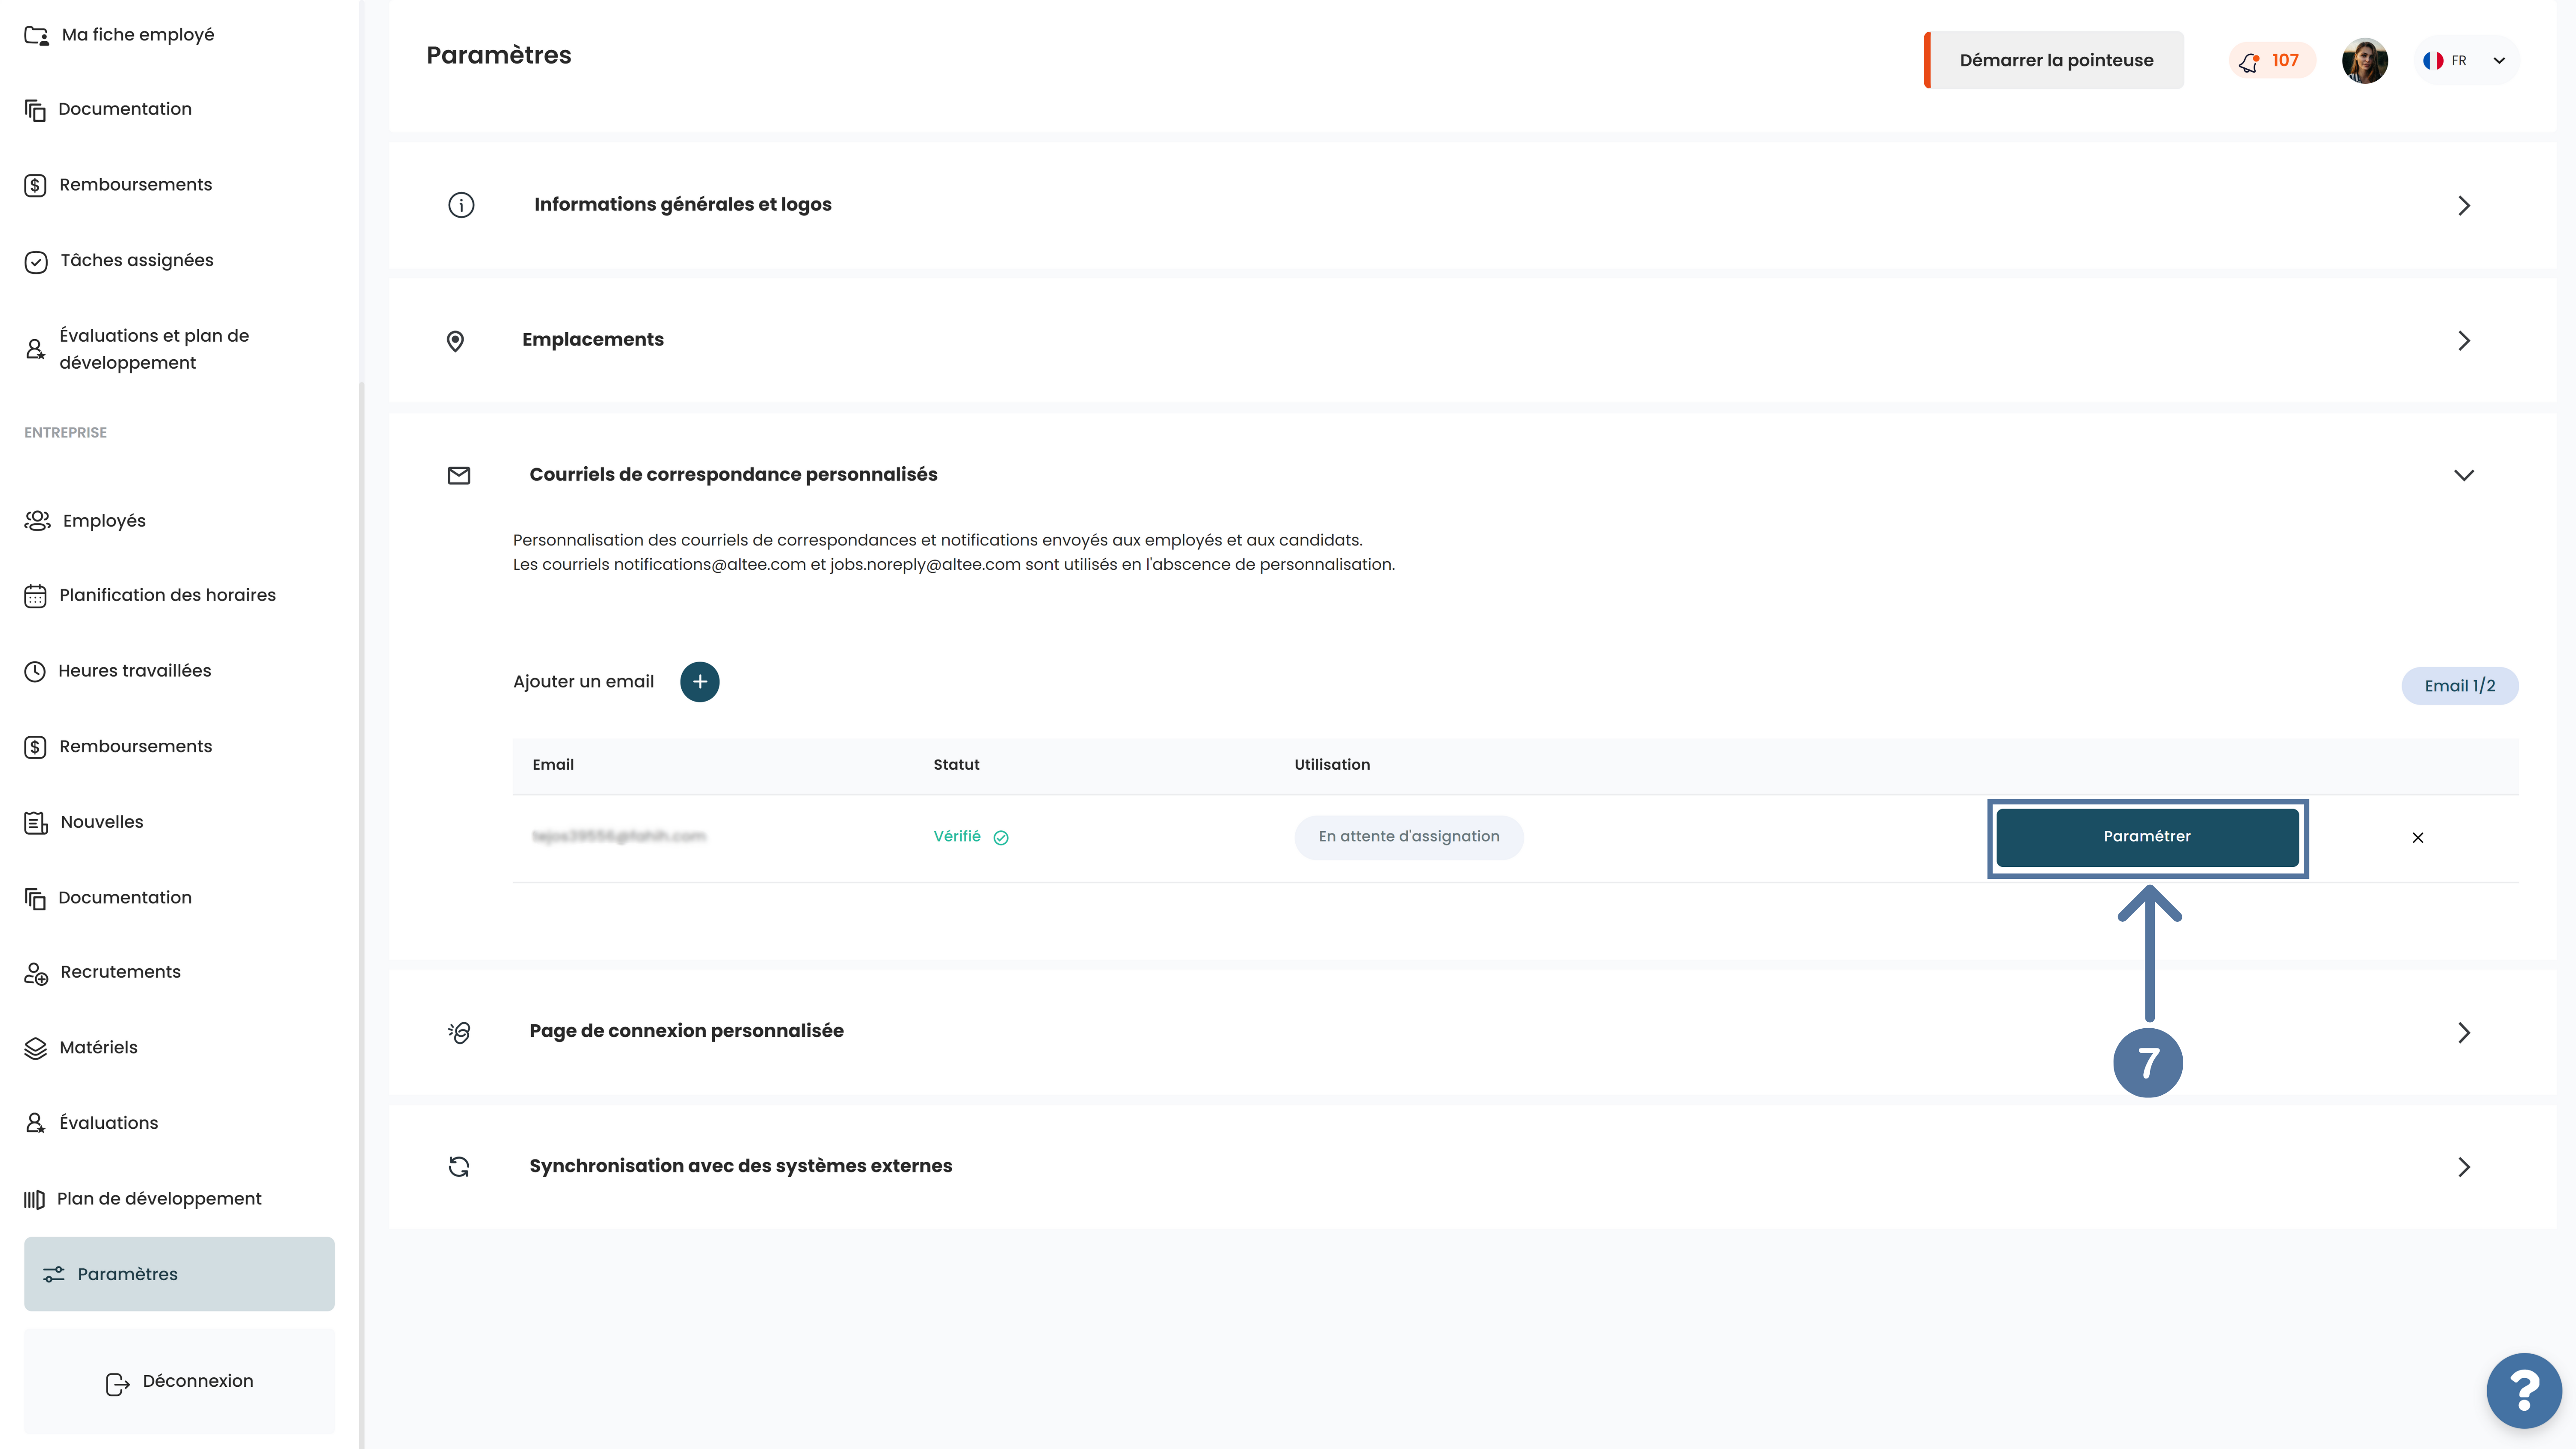Click the Synchronisation avec des systèmes externes title
Screen dimensions: 2576x1449
740,1166
